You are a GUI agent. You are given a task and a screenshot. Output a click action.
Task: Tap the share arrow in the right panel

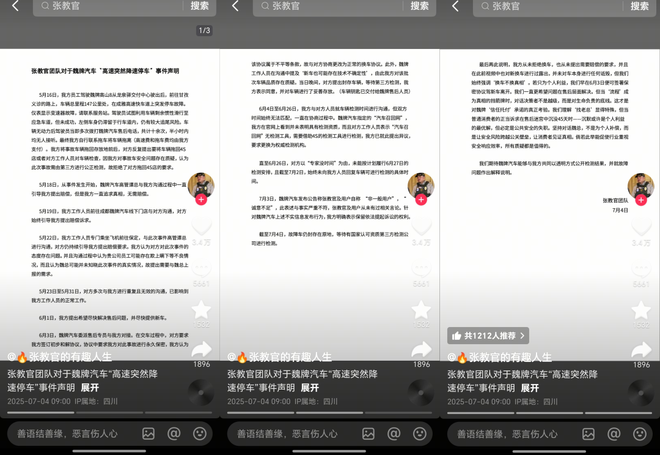point(641,349)
